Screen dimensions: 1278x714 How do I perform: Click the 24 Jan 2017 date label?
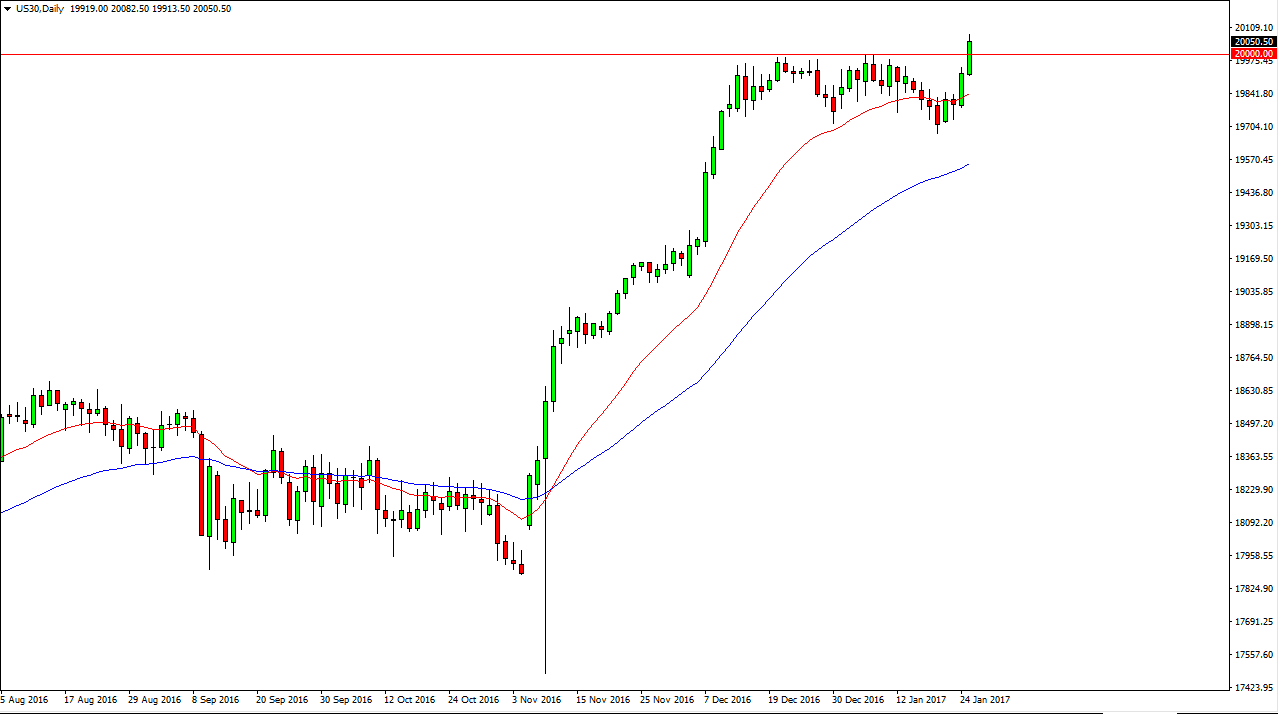coord(985,700)
